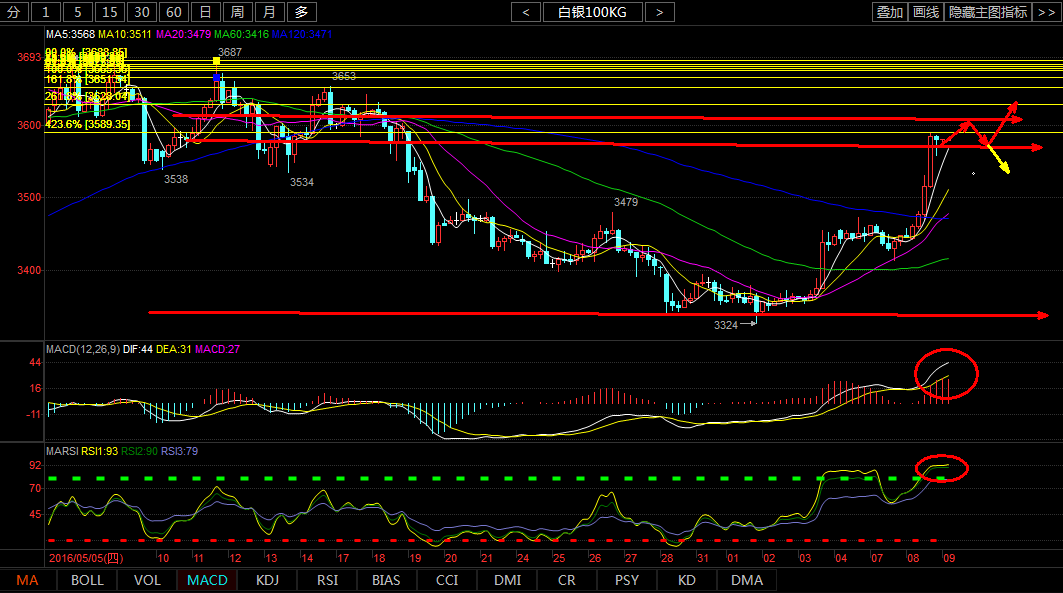The width and height of the screenshot is (1063, 593).
Task: Switch to 1-minute chart period
Action: pos(46,12)
